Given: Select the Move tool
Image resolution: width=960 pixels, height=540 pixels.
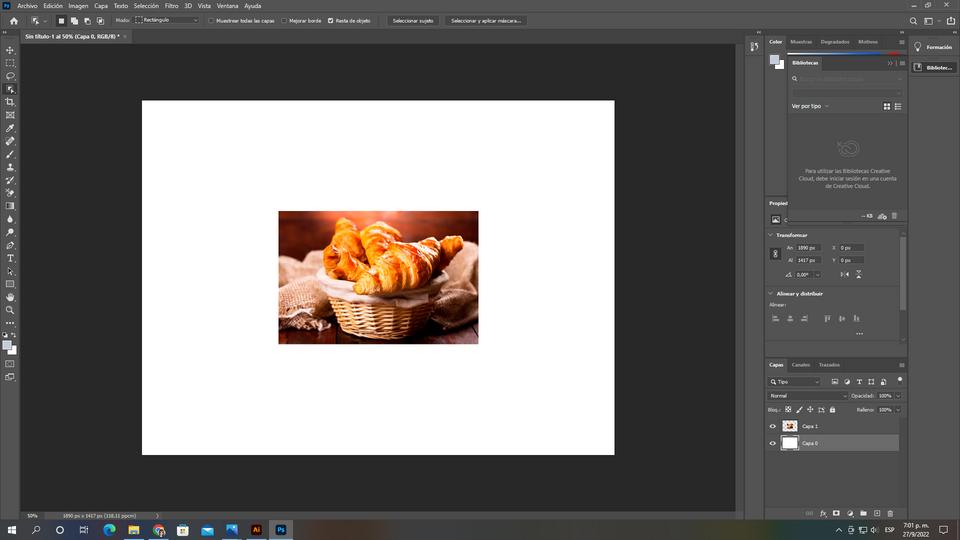Looking at the screenshot, I should 10,50.
